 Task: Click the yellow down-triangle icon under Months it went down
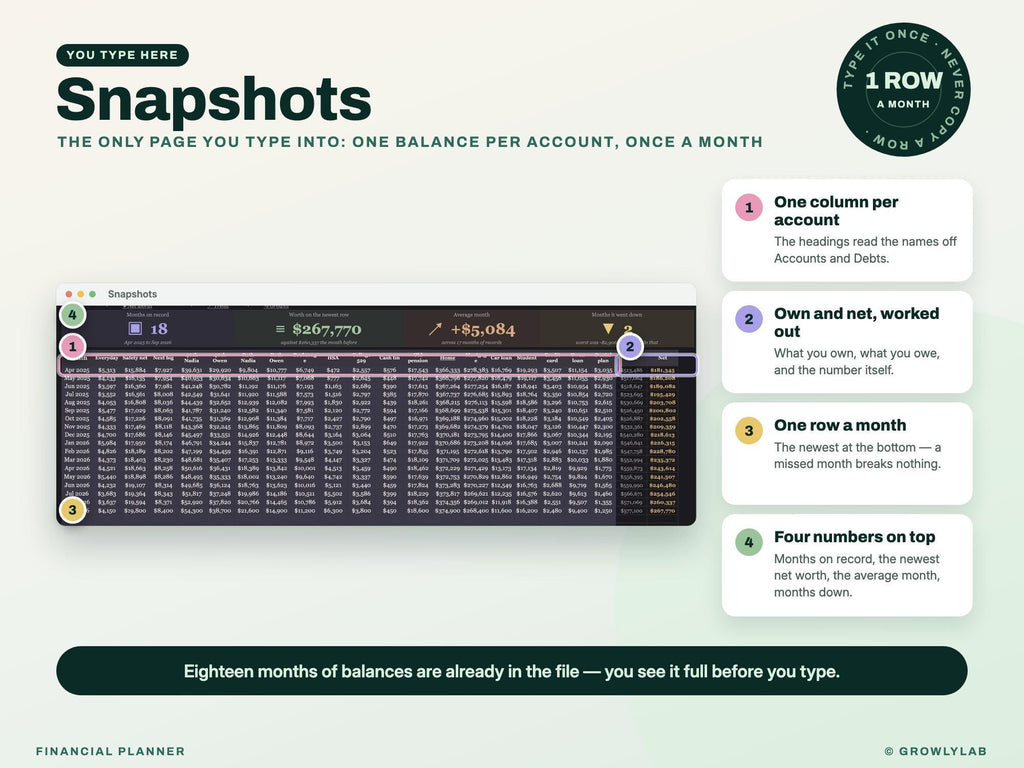coord(608,328)
